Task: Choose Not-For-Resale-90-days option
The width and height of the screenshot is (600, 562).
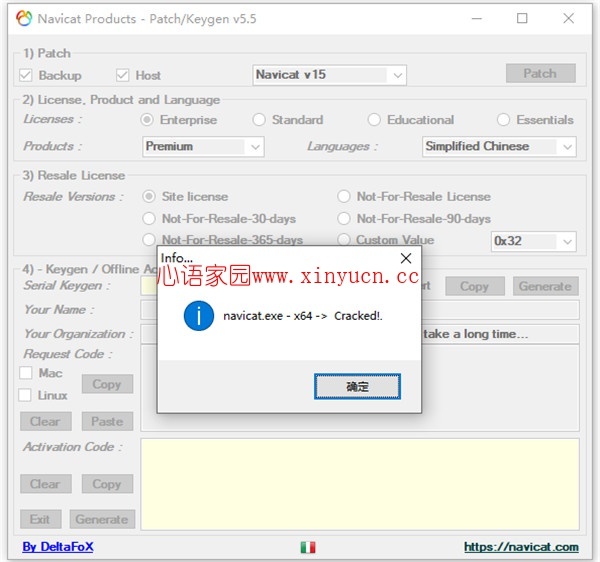Action: (344, 219)
